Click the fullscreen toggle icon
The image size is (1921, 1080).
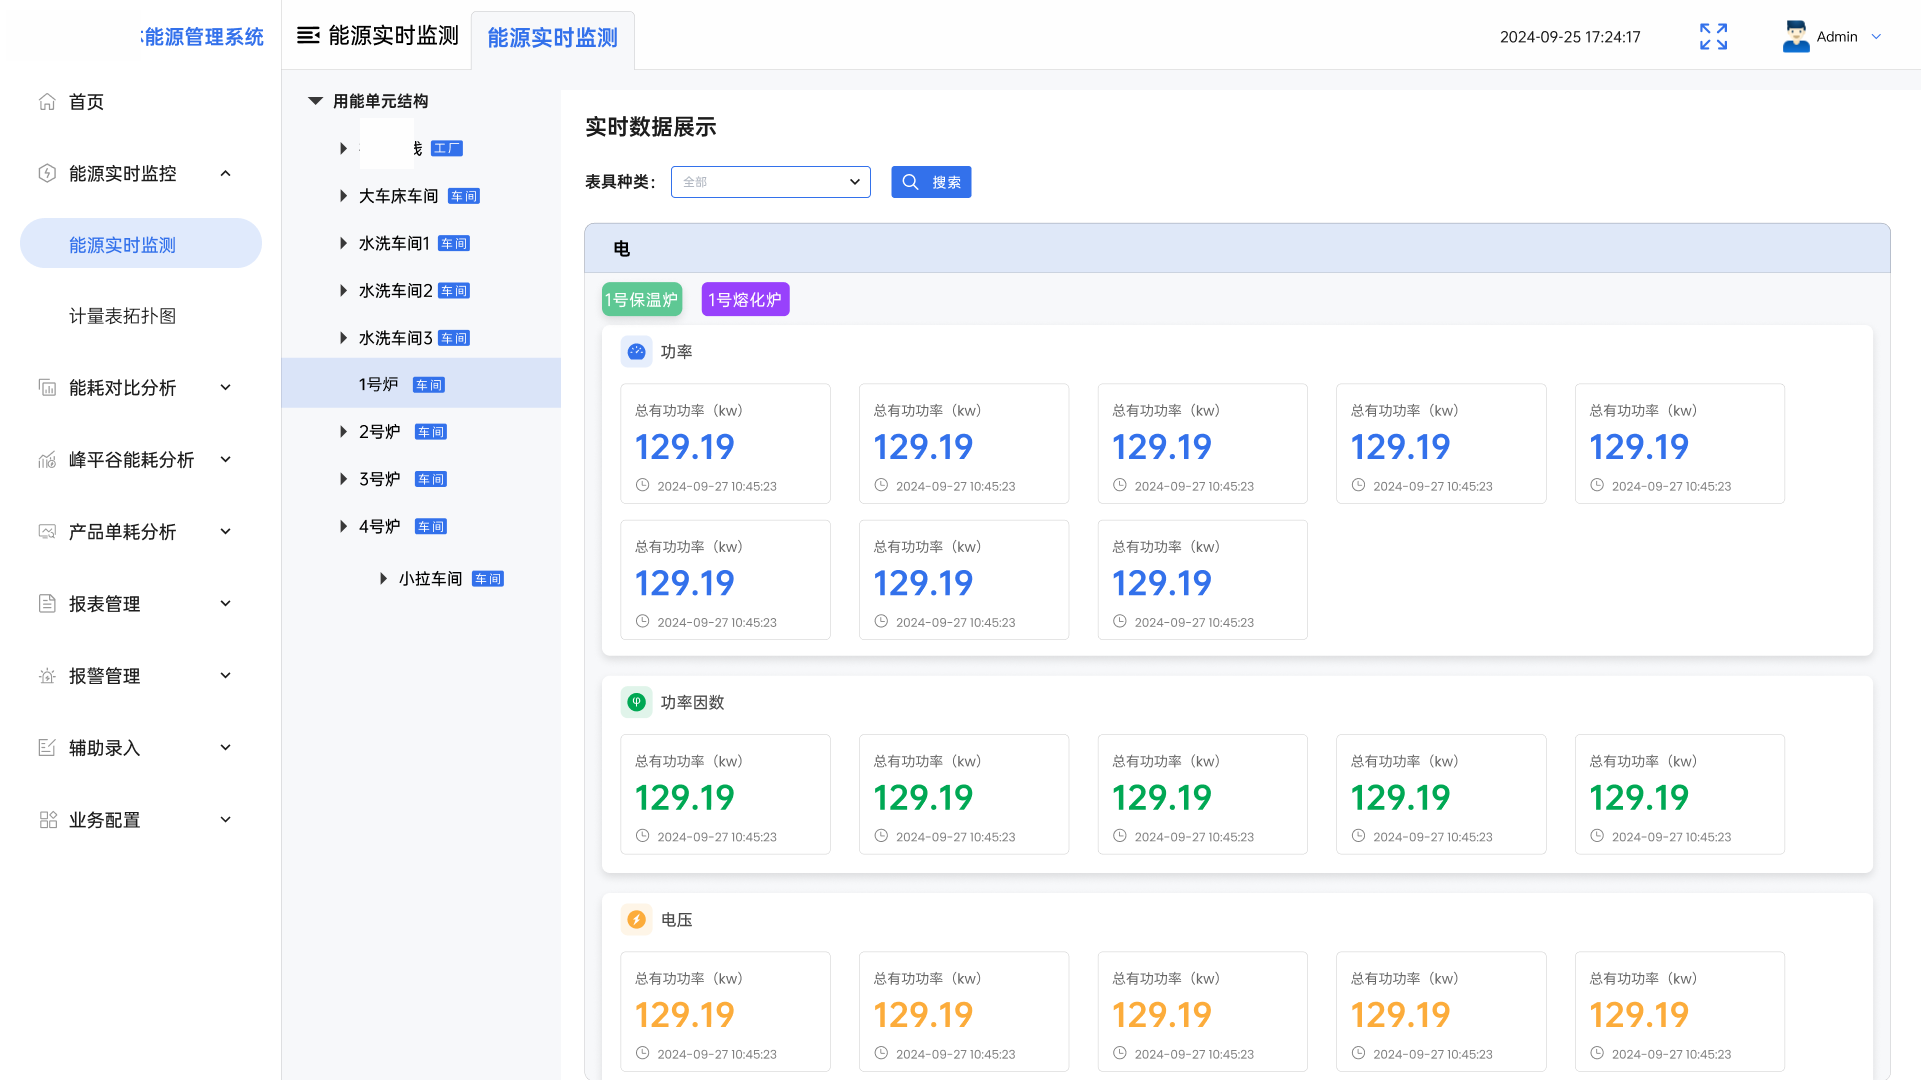1713,37
